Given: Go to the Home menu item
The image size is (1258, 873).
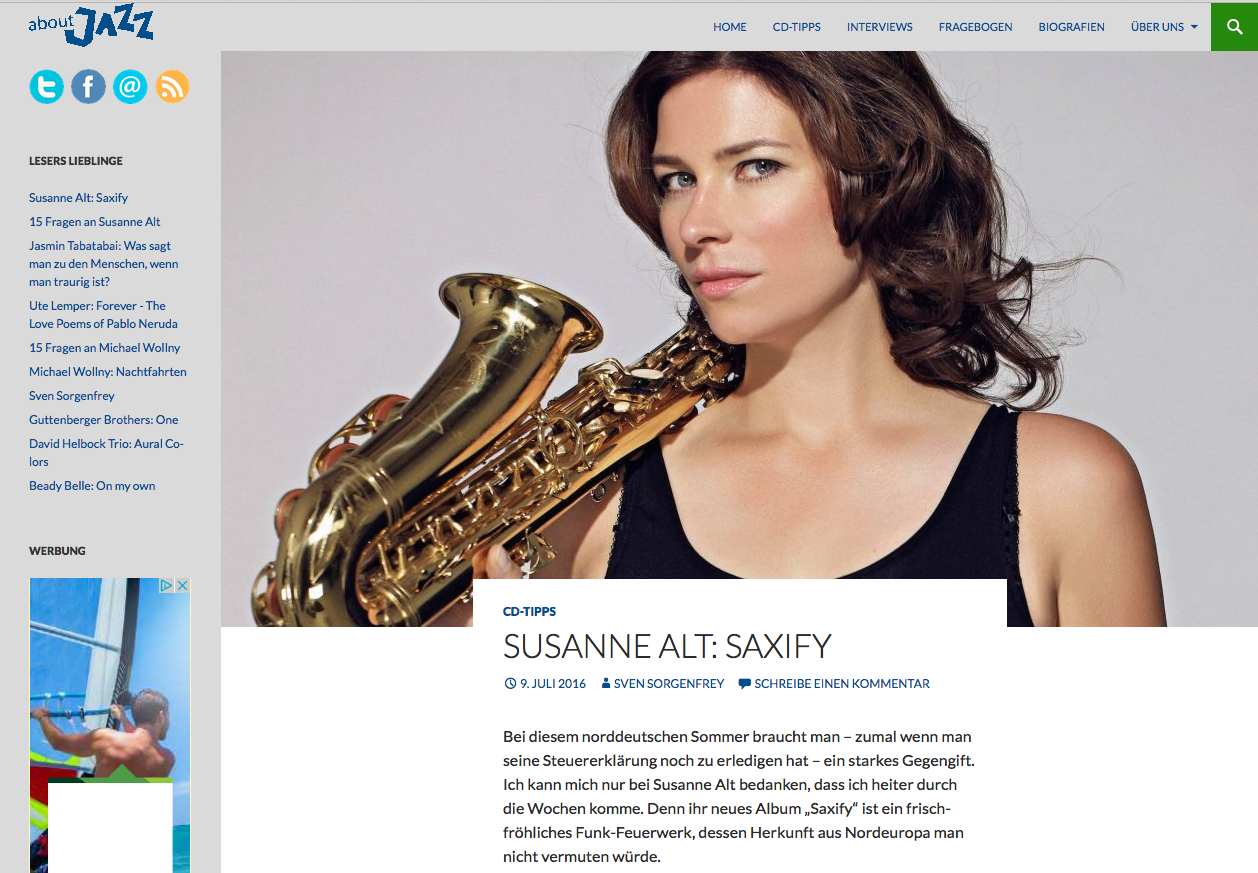Looking at the screenshot, I should (730, 27).
